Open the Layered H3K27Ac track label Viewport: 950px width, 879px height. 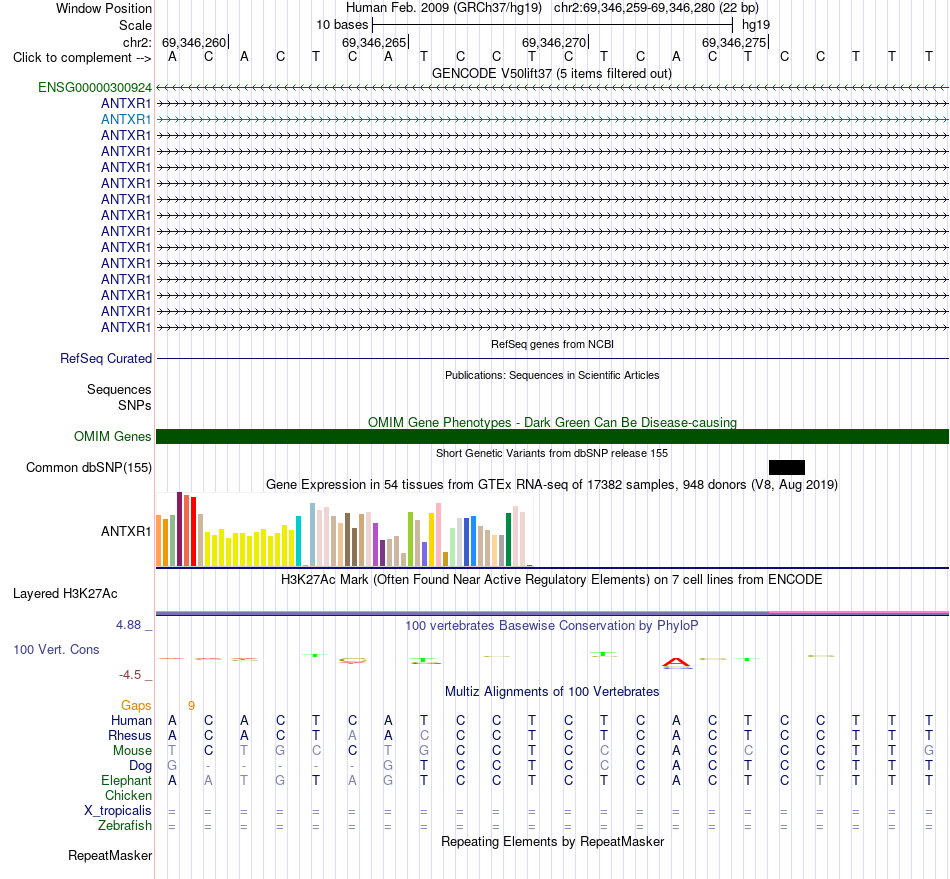point(65,594)
